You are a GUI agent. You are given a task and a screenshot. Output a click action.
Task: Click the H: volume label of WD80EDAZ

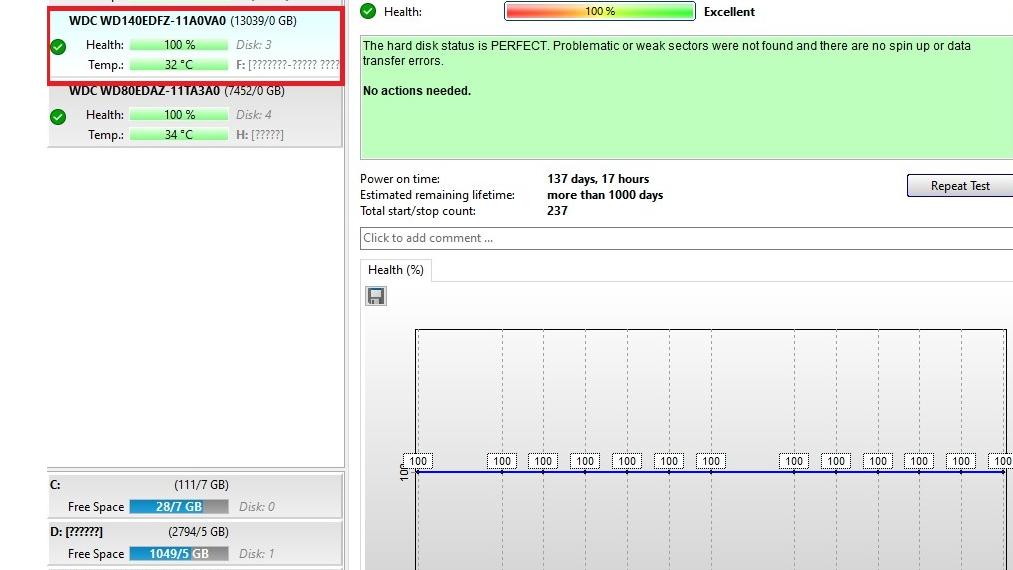click(260, 134)
